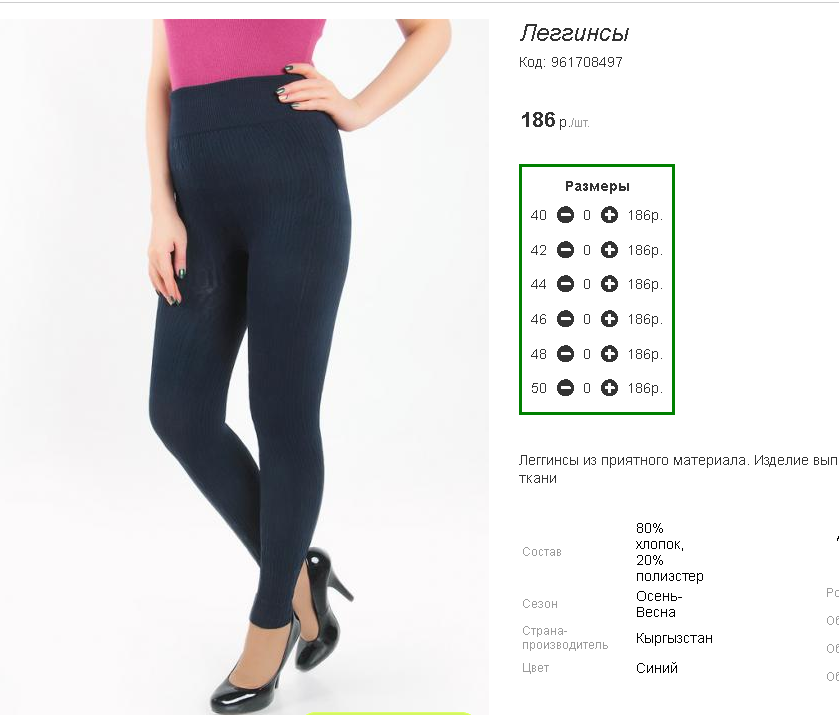
Task: Remove one item of size 48
Action: click(x=565, y=354)
